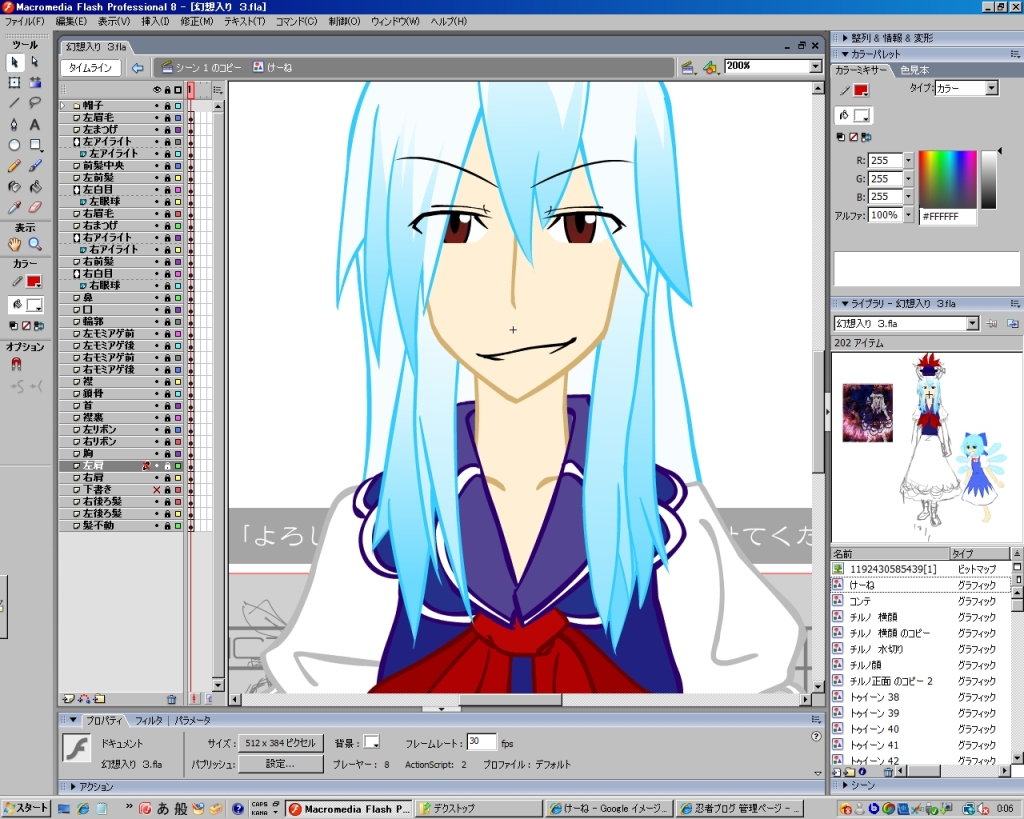
Task: Toggle lock on the 左眉毛 layer
Action: click(x=167, y=118)
